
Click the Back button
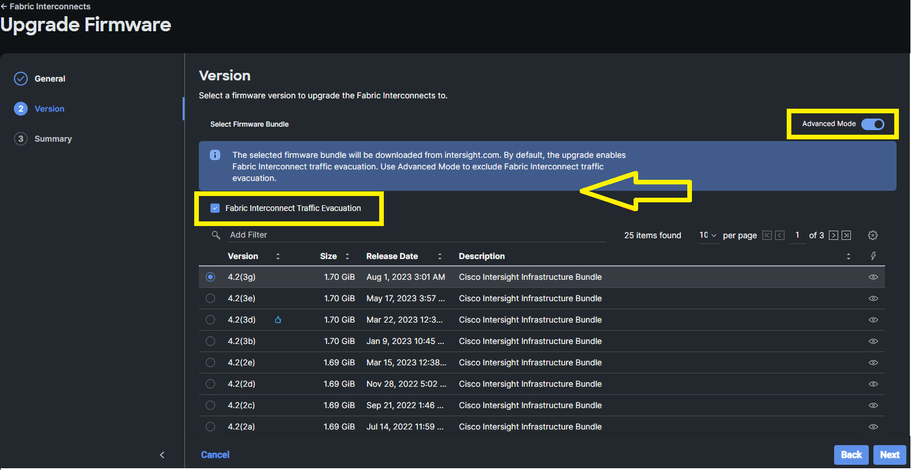coord(851,455)
